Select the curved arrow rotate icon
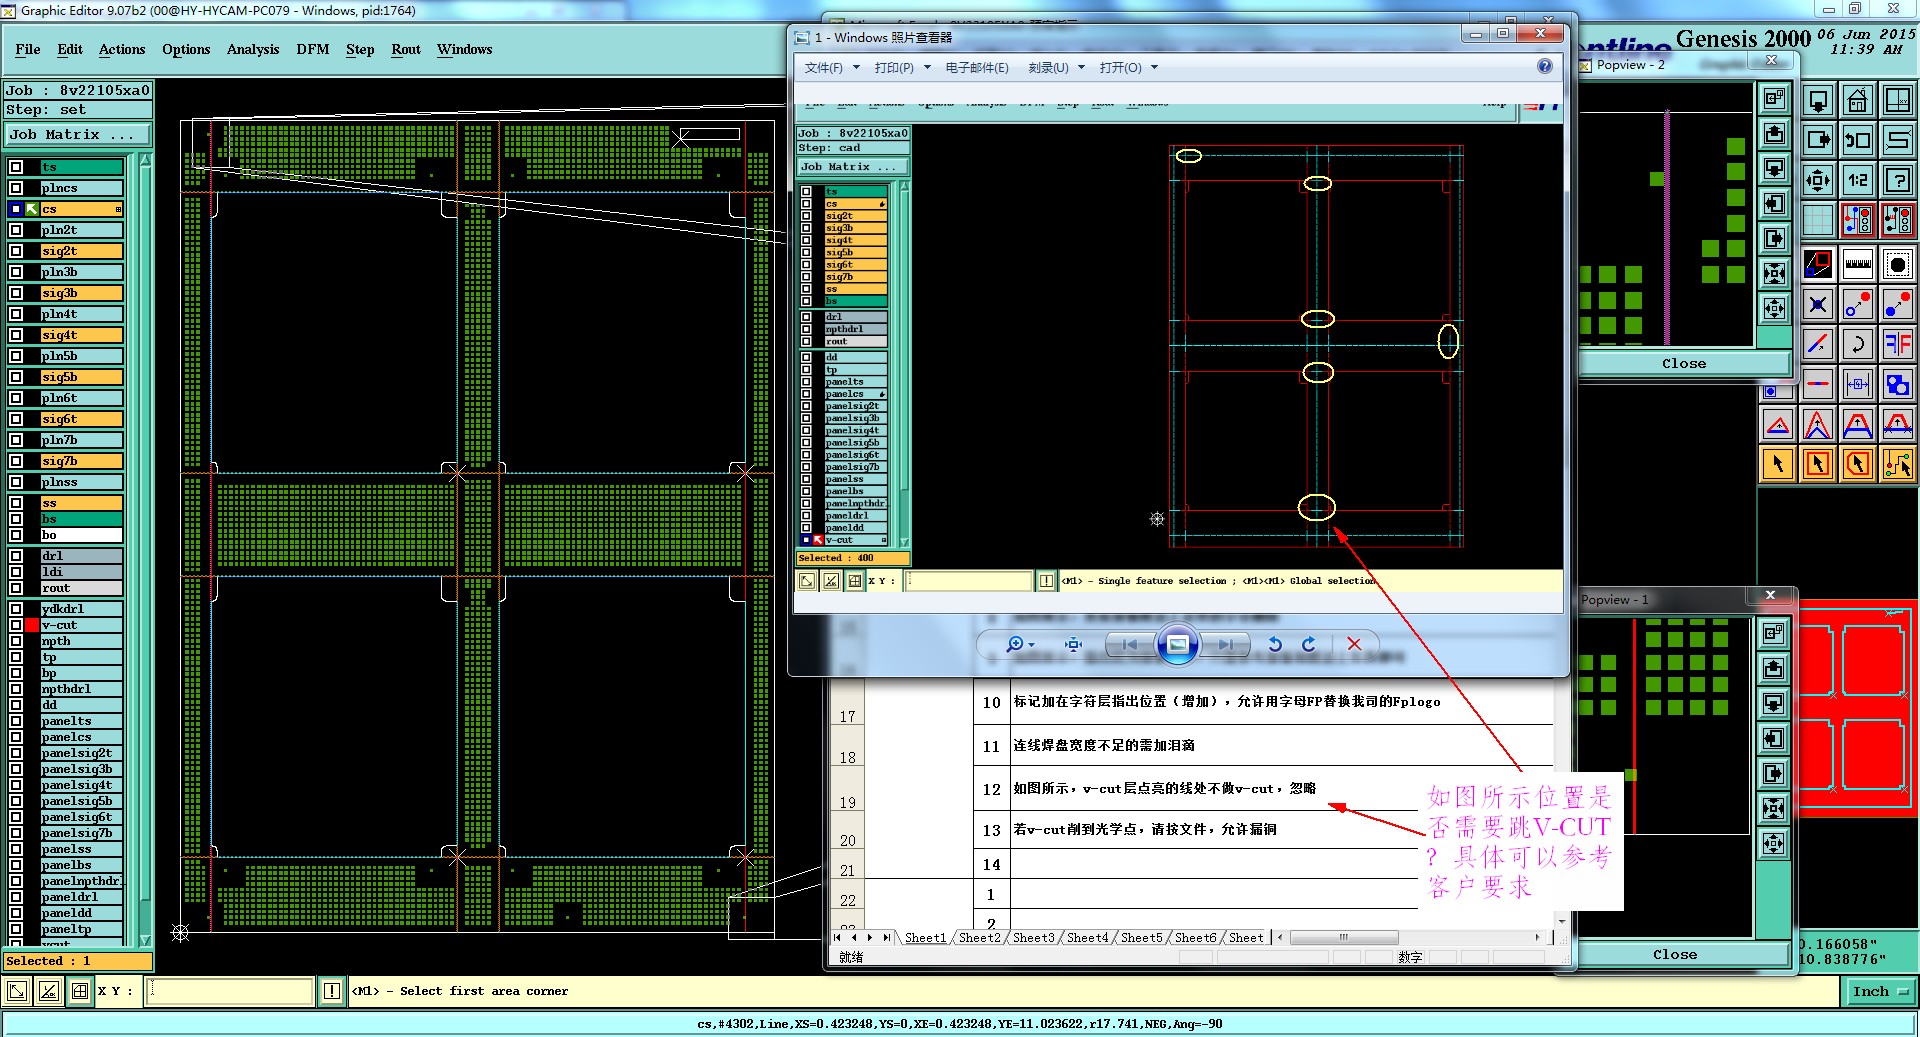1920x1037 pixels. point(1857,344)
